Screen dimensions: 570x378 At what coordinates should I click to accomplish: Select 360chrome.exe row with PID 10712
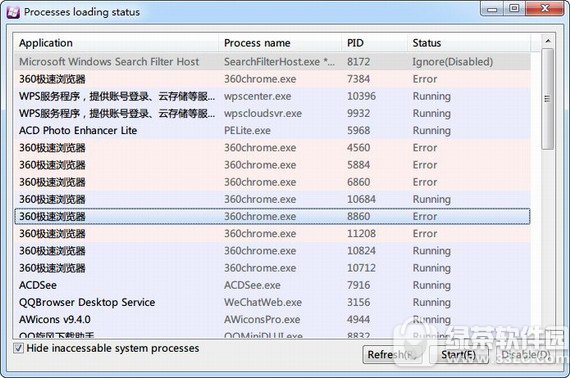click(x=272, y=268)
